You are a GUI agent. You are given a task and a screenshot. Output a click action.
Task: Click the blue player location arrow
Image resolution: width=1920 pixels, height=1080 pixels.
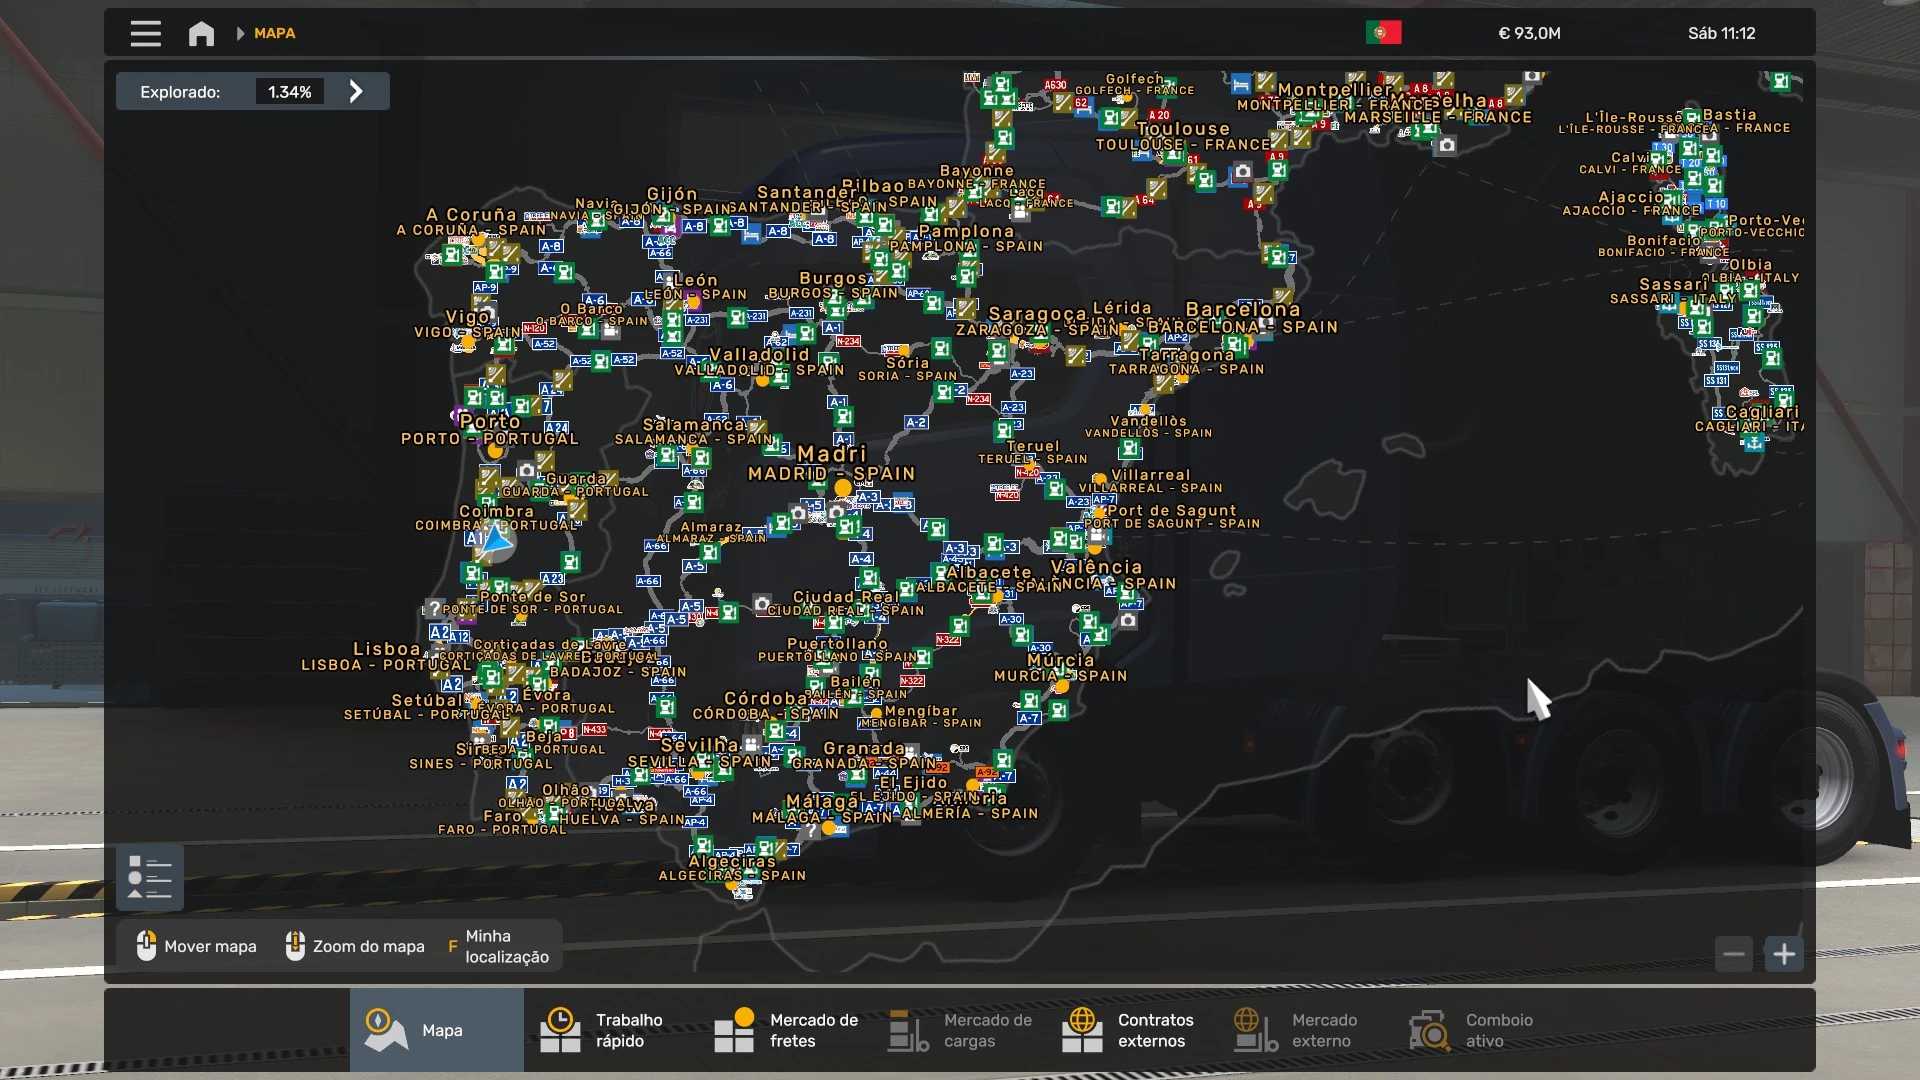(495, 541)
